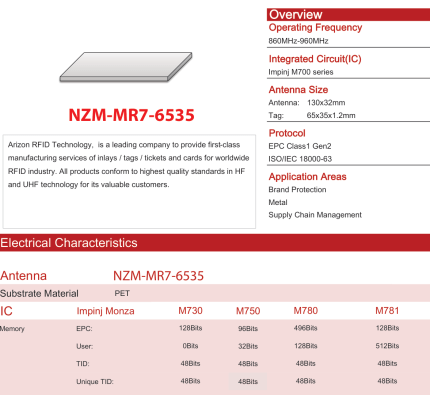Viewport: 430px width, 395px height.
Task: Select the M730 TID 48Bits cell
Action: [190, 363]
